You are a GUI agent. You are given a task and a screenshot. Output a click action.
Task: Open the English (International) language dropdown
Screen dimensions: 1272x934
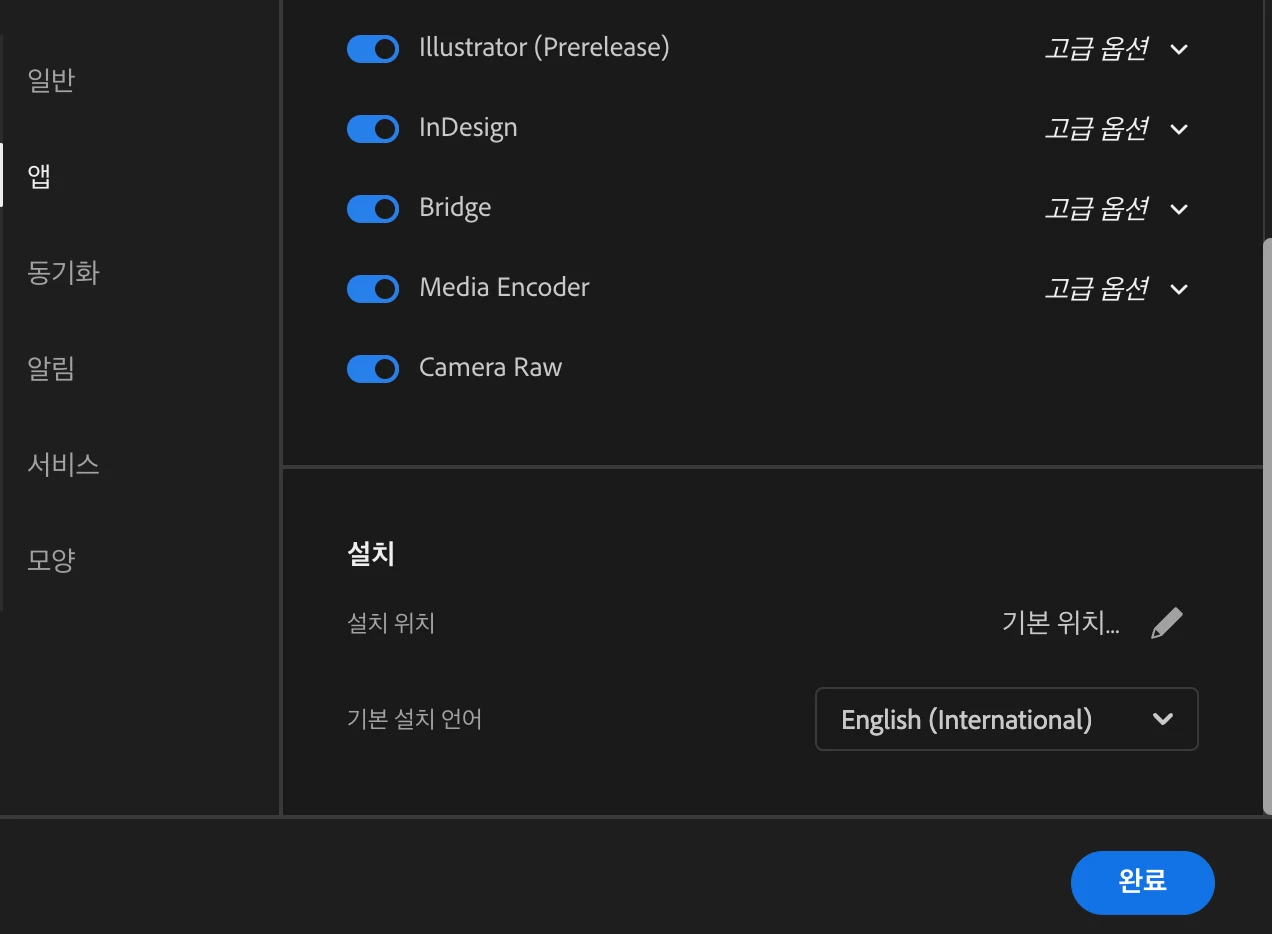point(1007,719)
